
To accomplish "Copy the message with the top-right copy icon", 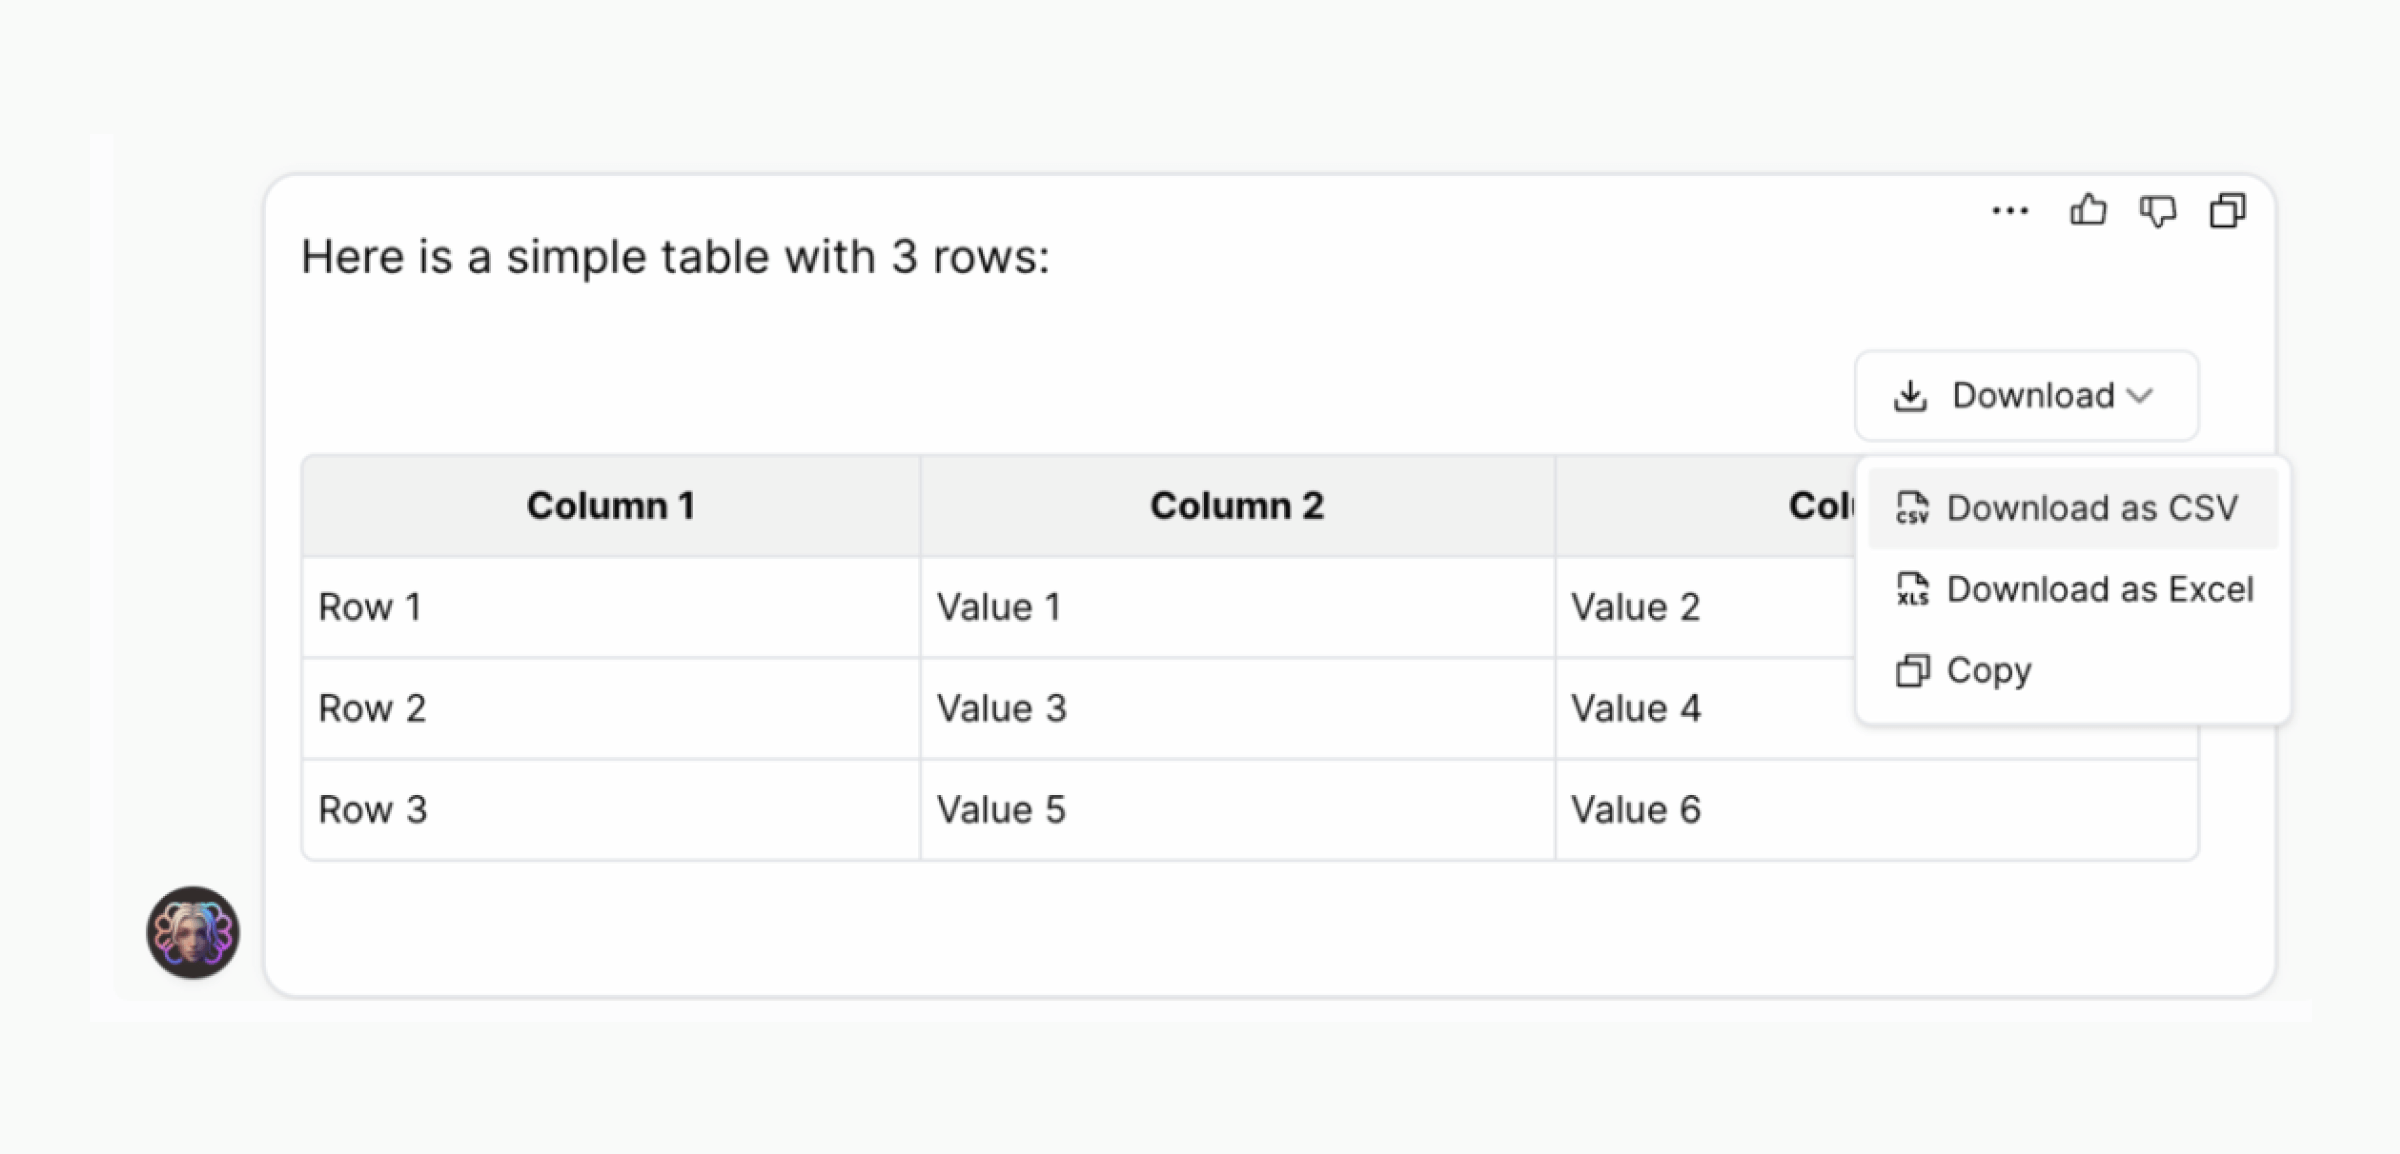I will [2228, 210].
